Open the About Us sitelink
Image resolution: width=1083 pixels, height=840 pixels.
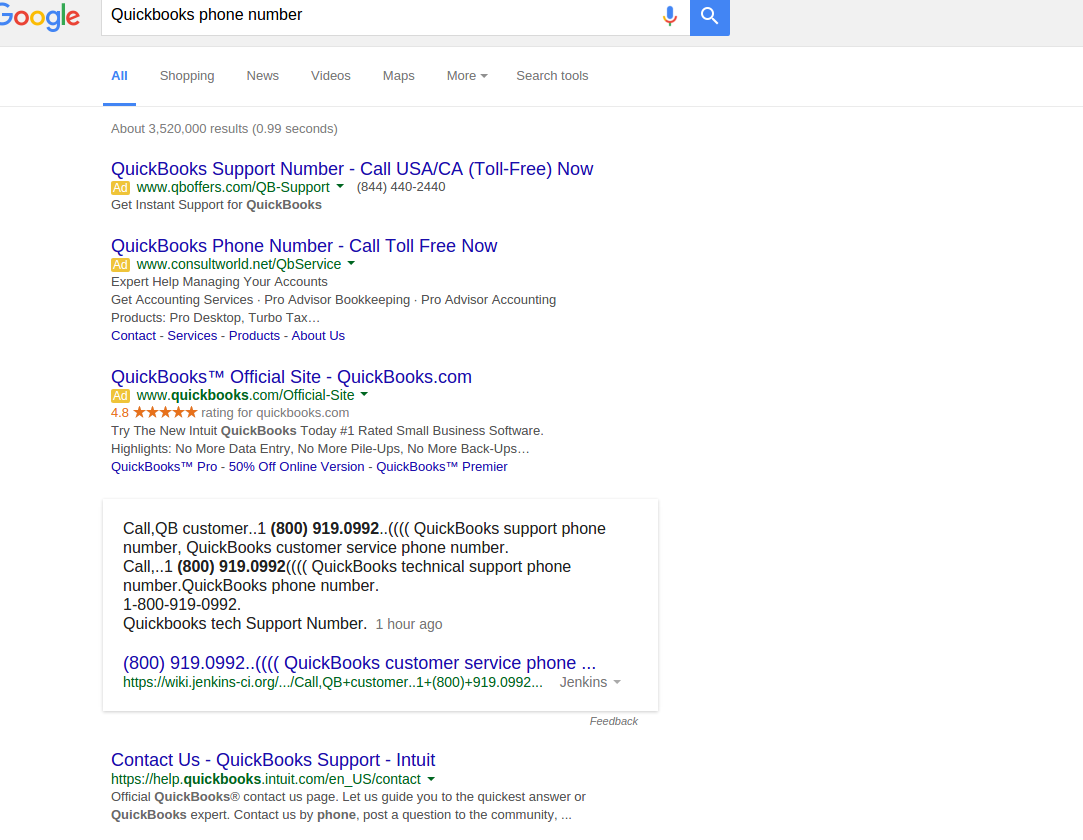pos(318,336)
